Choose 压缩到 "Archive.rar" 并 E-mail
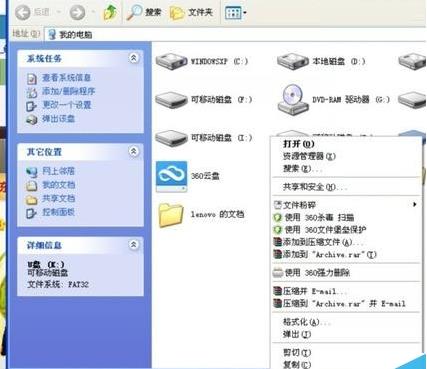Image resolution: width=427 pixels, height=369 pixels. coord(346,303)
